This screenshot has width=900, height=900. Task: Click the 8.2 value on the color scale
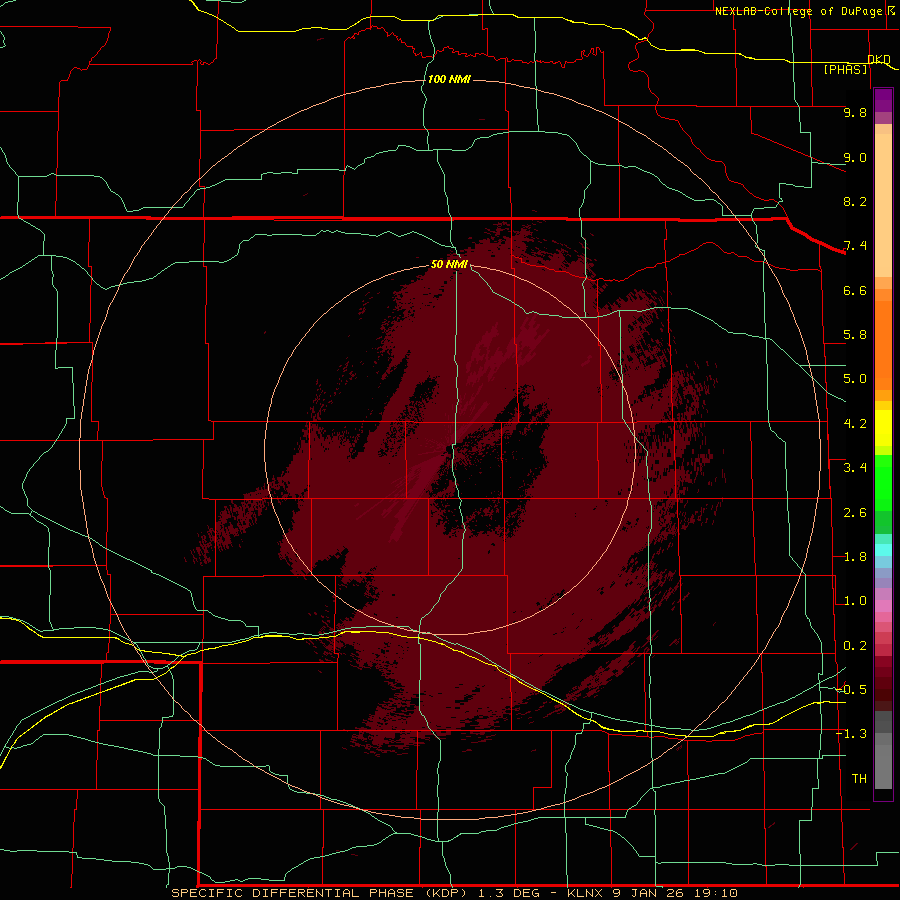[x=855, y=201]
